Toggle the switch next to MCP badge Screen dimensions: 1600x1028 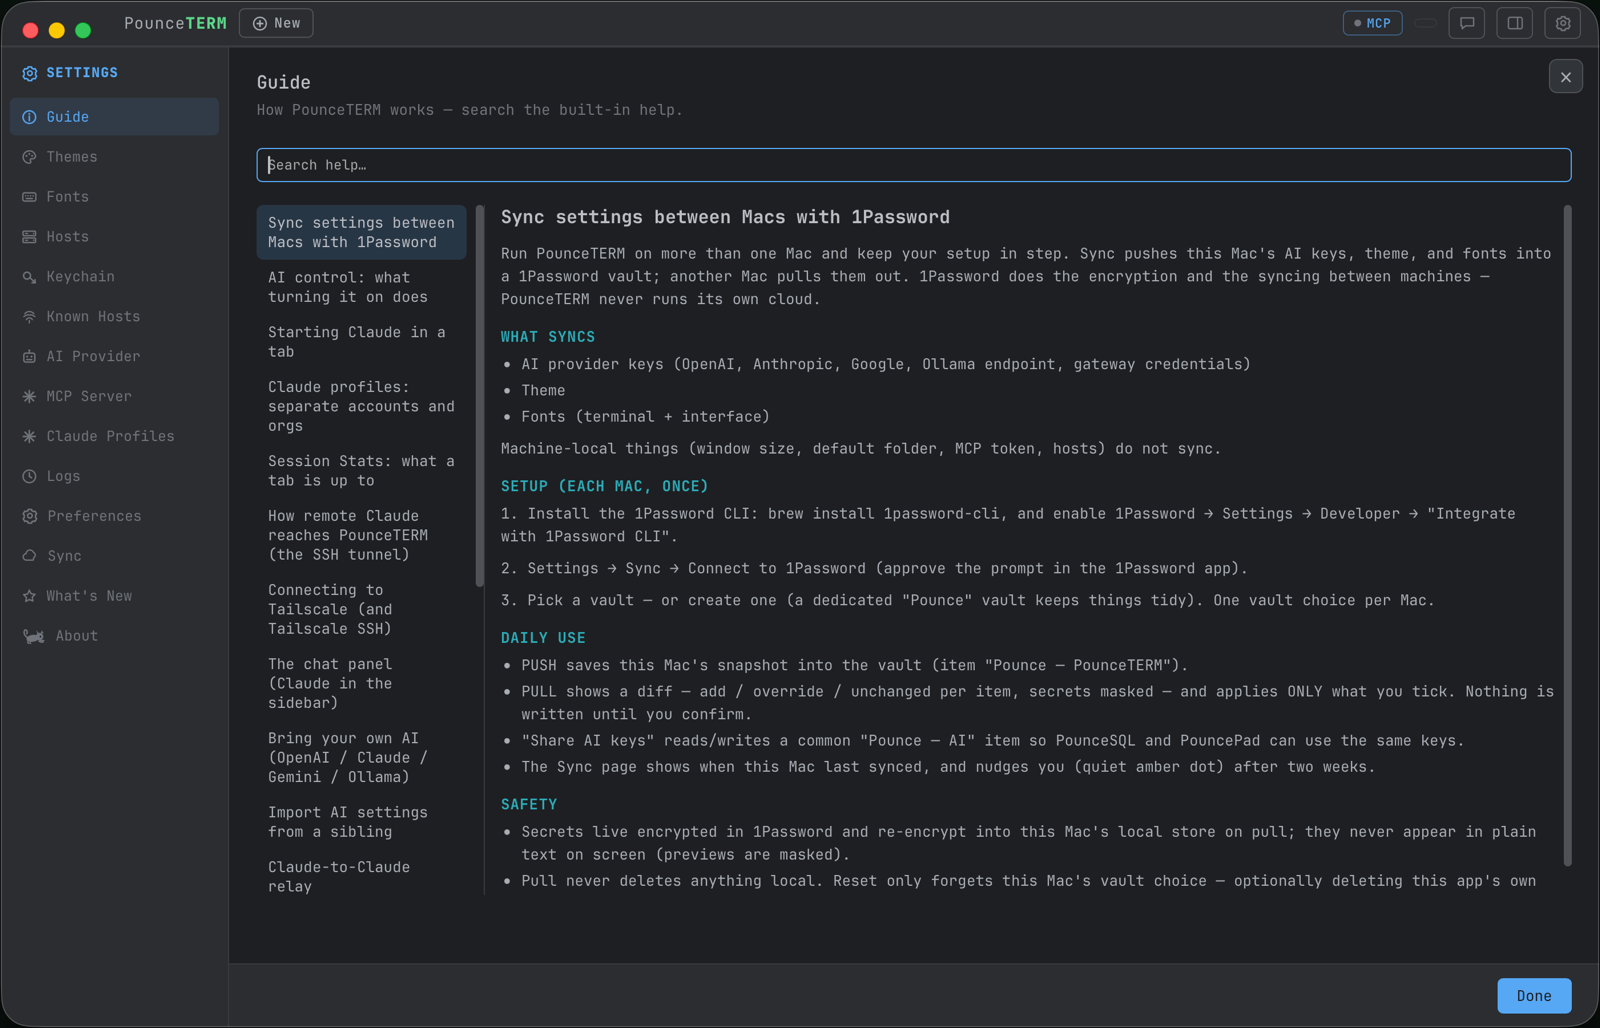[x=1426, y=23]
